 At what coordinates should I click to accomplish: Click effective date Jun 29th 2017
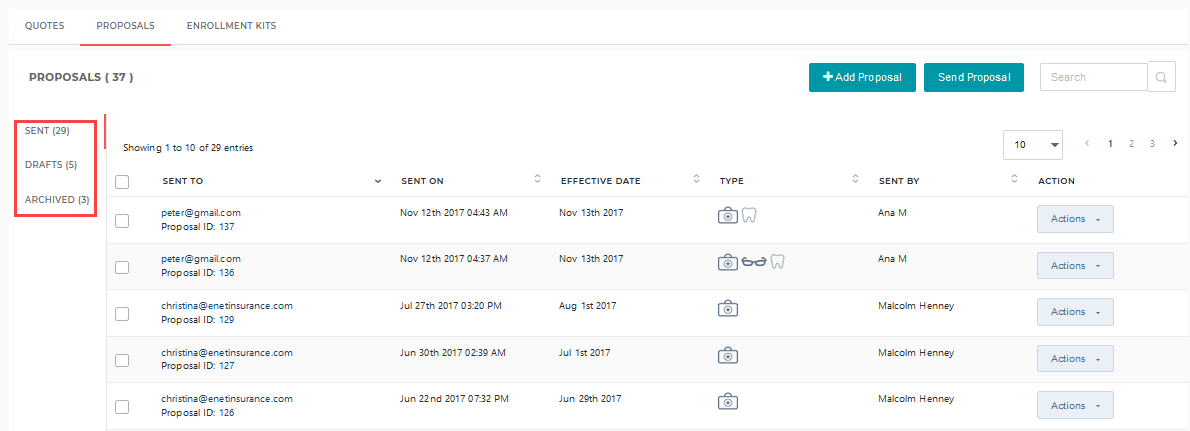tap(590, 398)
